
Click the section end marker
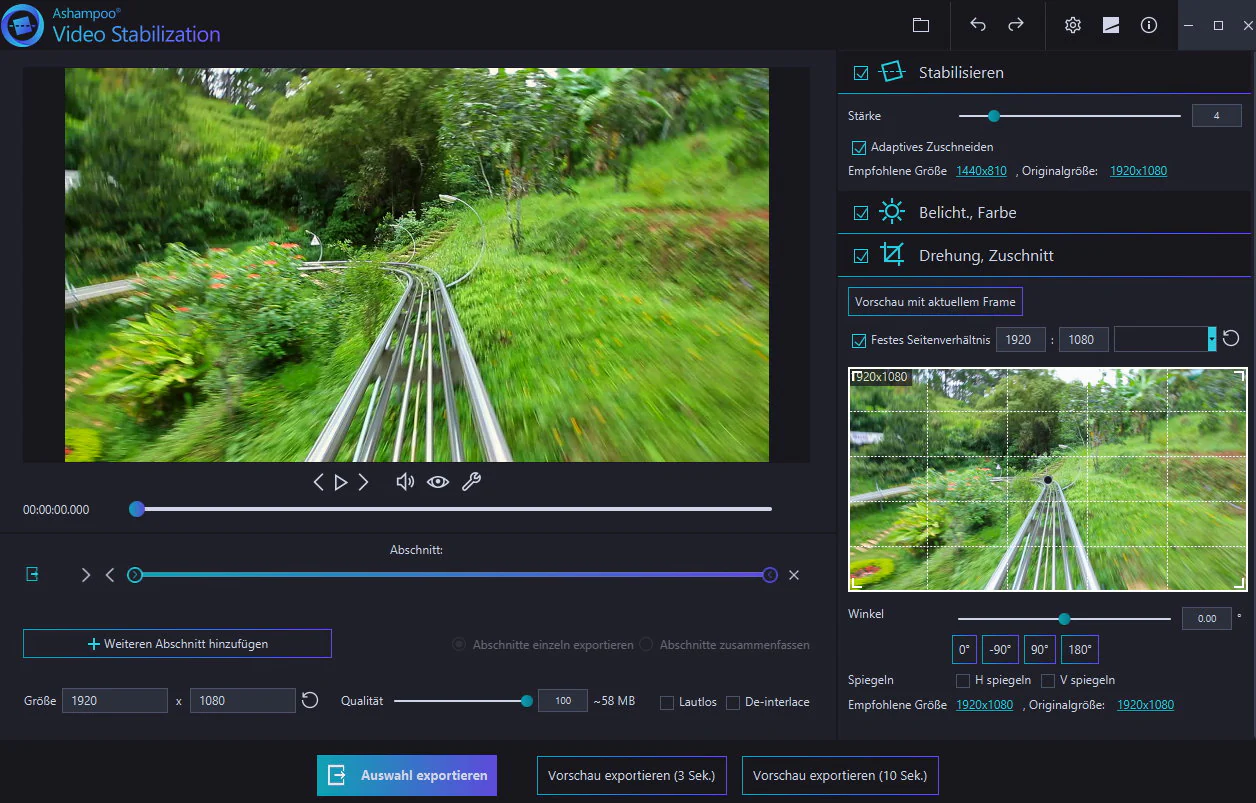770,575
